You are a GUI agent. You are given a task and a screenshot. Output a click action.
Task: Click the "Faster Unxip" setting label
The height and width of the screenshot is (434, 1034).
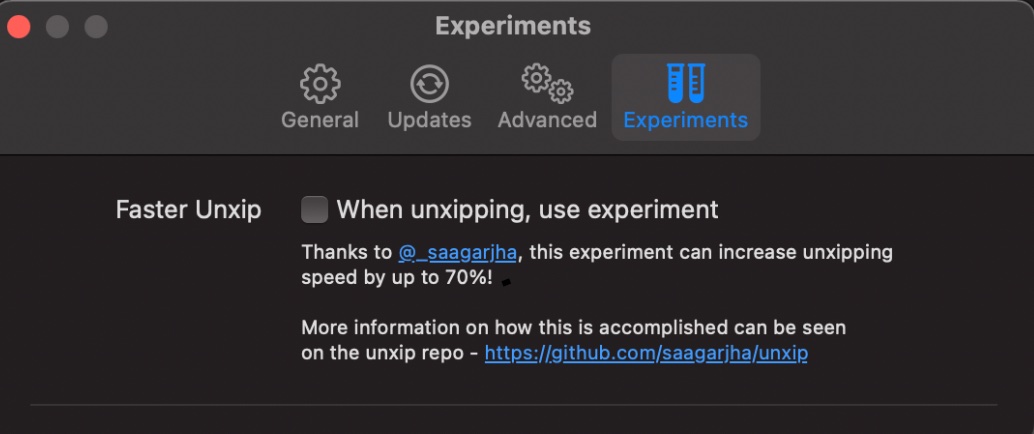pyautogui.click(x=188, y=210)
